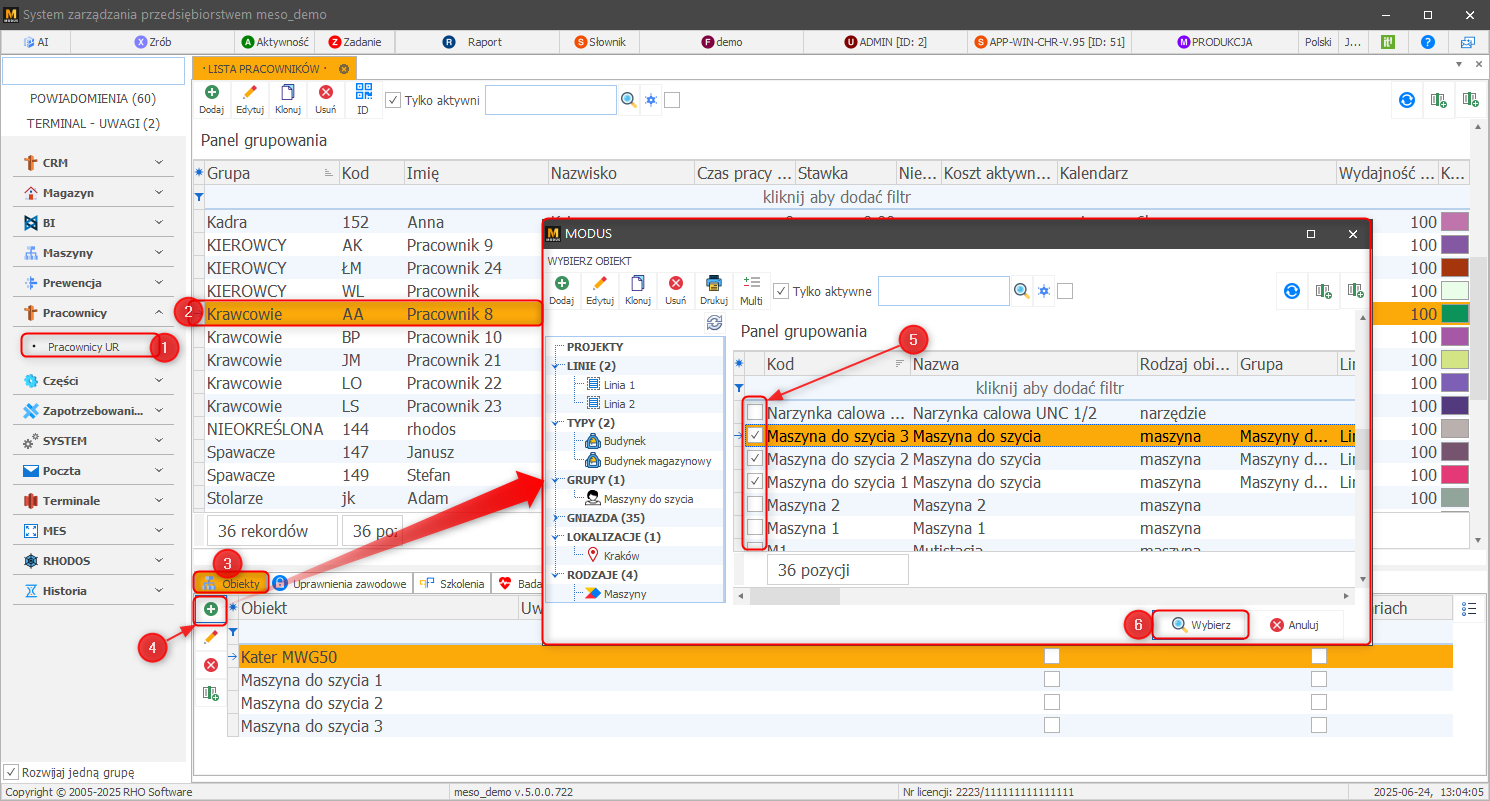Click the Wybierz button

tap(1201, 625)
